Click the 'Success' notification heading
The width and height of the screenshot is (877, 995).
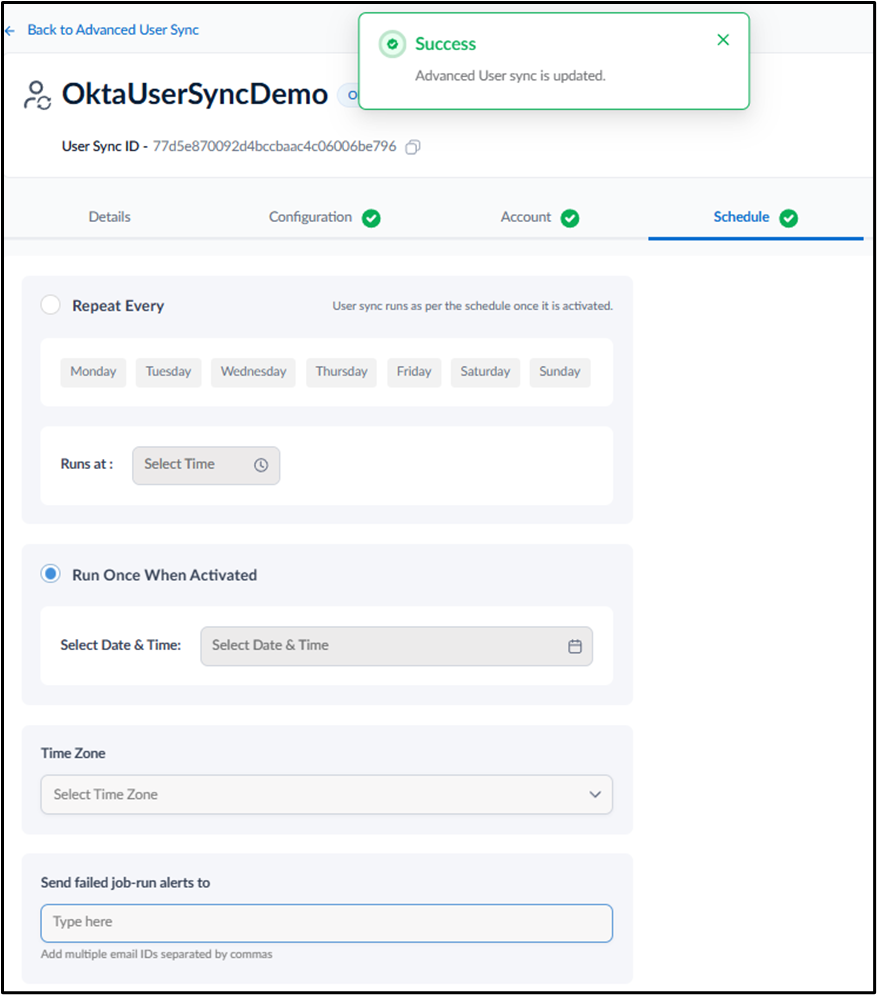(x=445, y=44)
